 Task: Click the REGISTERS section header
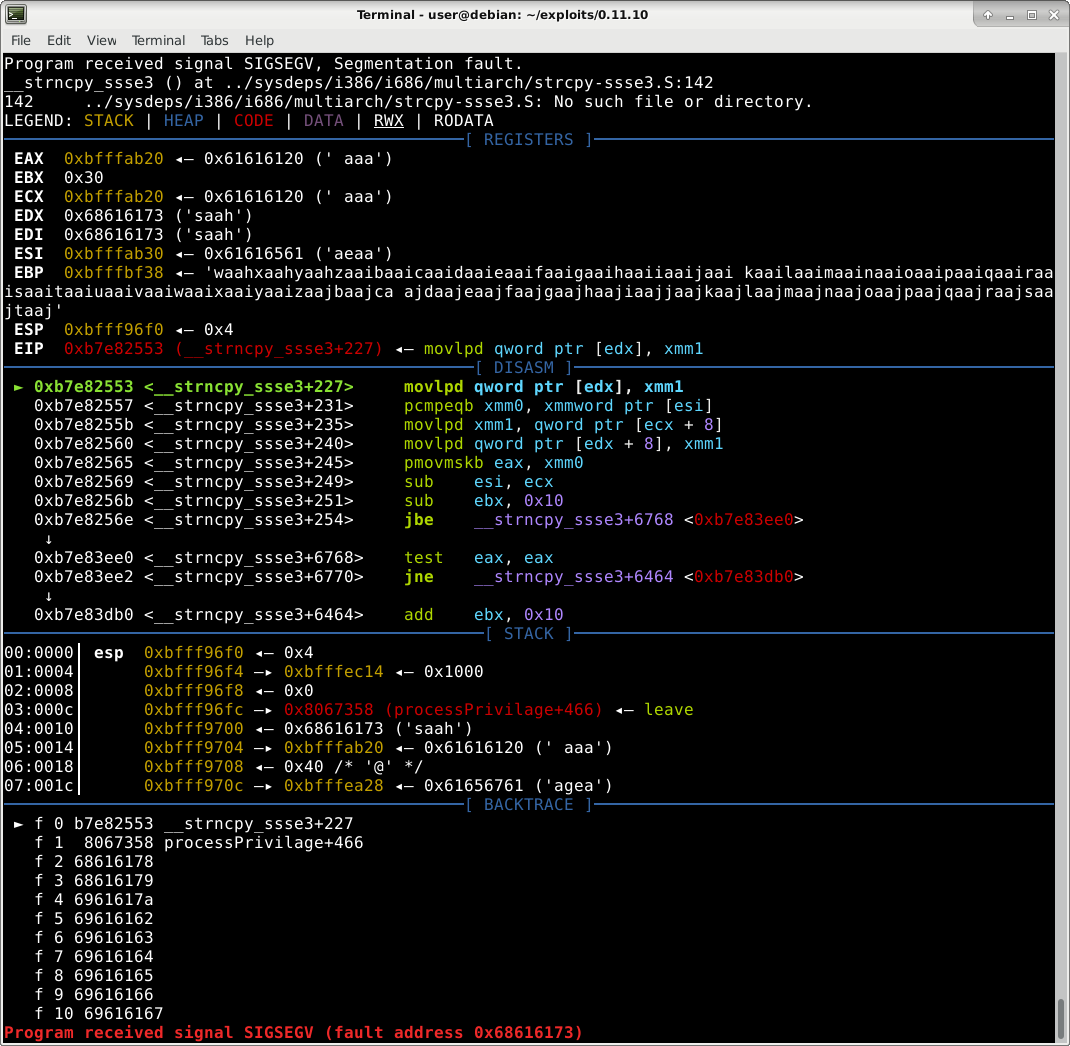pos(528,139)
